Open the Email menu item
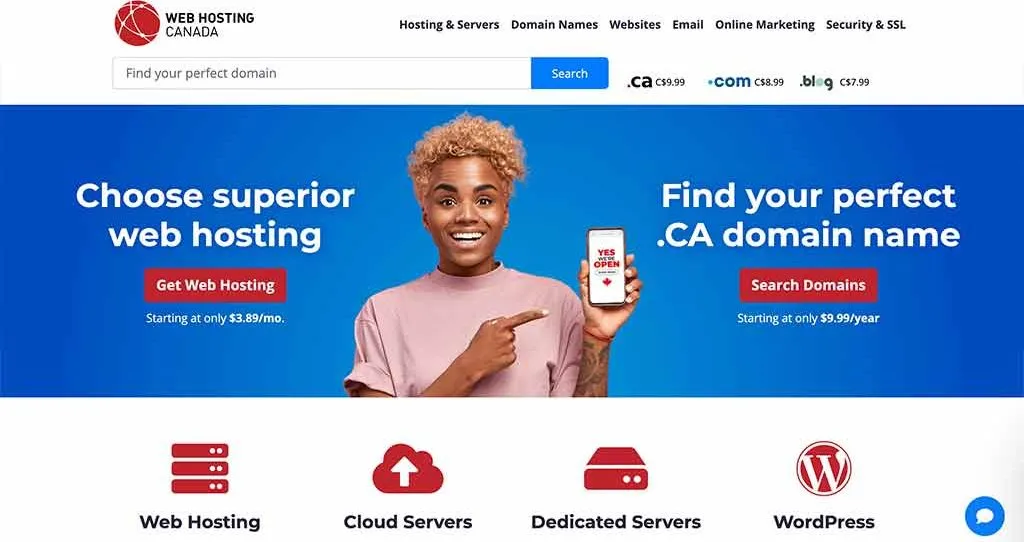The width and height of the screenshot is (1024, 542). coord(688,25)
